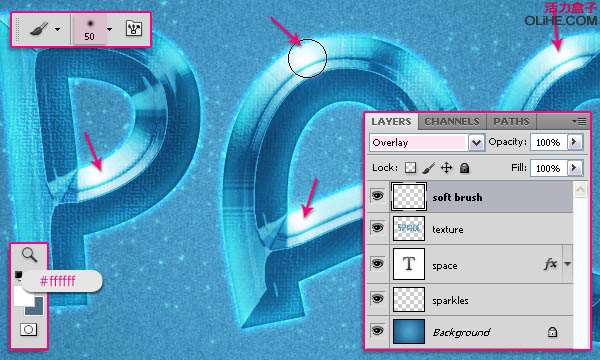Select the 'sparkles' layer name
Image resolution: width=600 pixels, height=360 pixels.
pos(450,301)
